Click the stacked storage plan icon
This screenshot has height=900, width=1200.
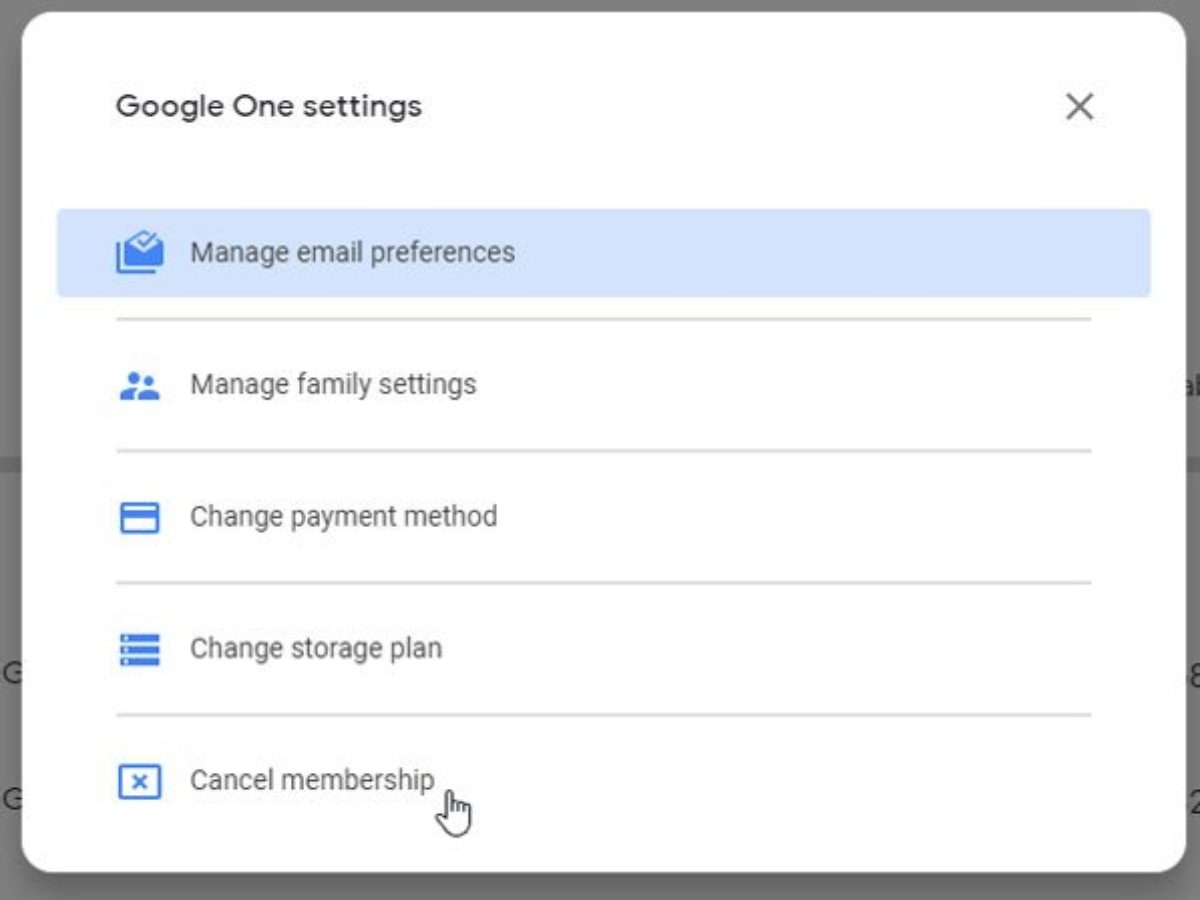(139, 649)
